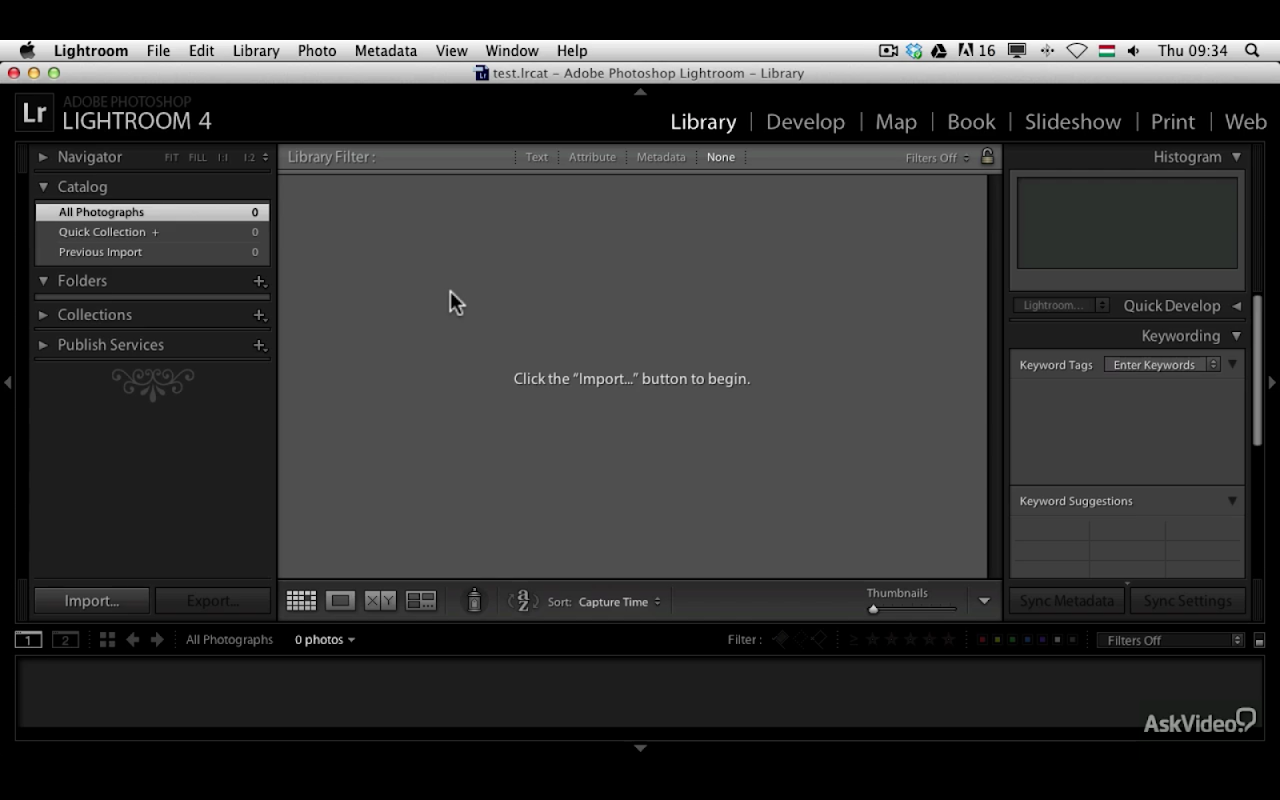Screen dimensions: 1280x800
Task: Expand the Navigator panel
Action: [43, 157]
